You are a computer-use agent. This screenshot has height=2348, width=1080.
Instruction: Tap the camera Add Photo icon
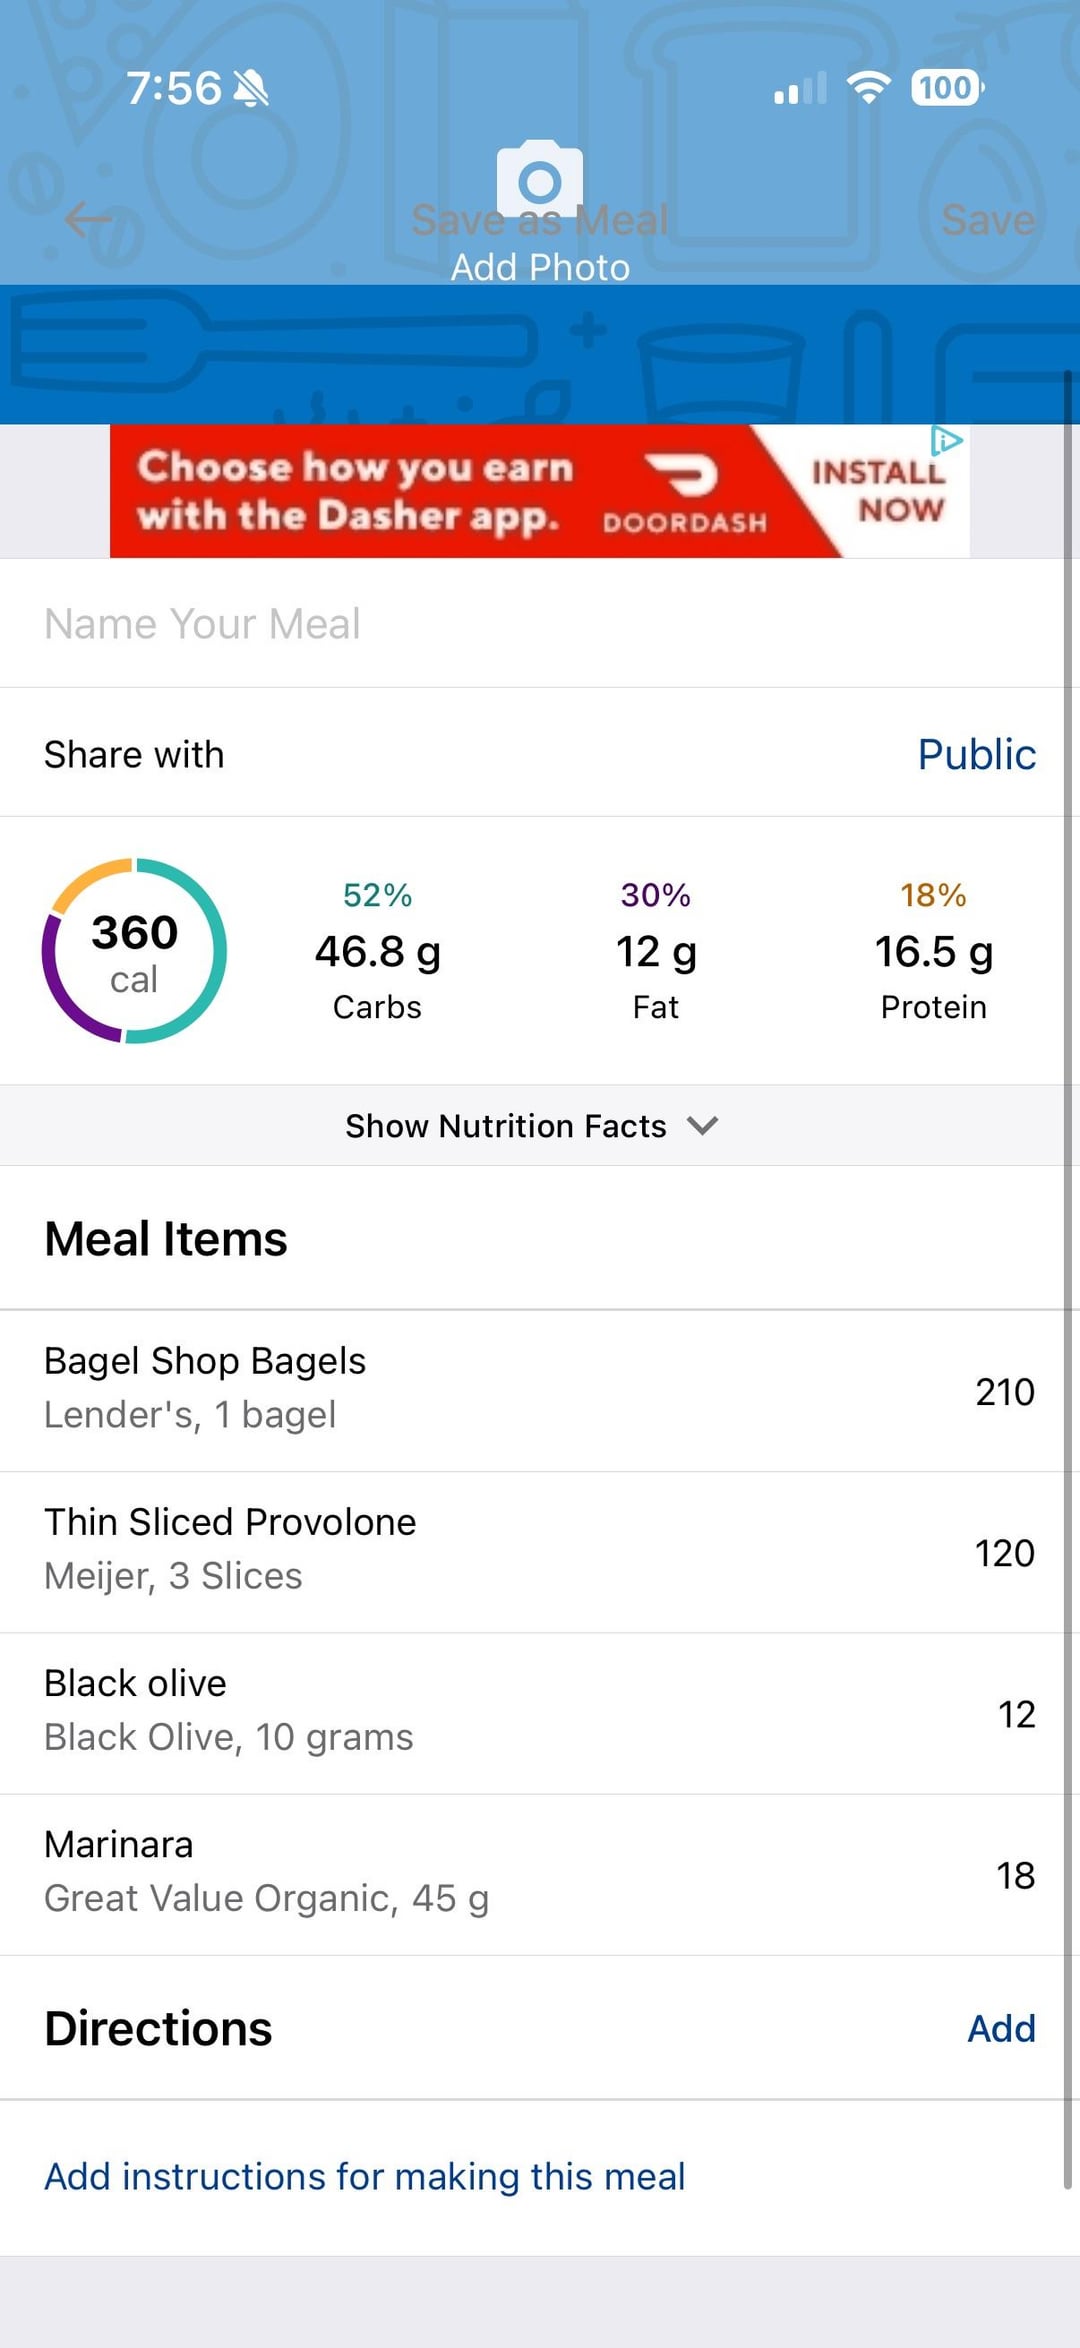[x=540, y=180]
